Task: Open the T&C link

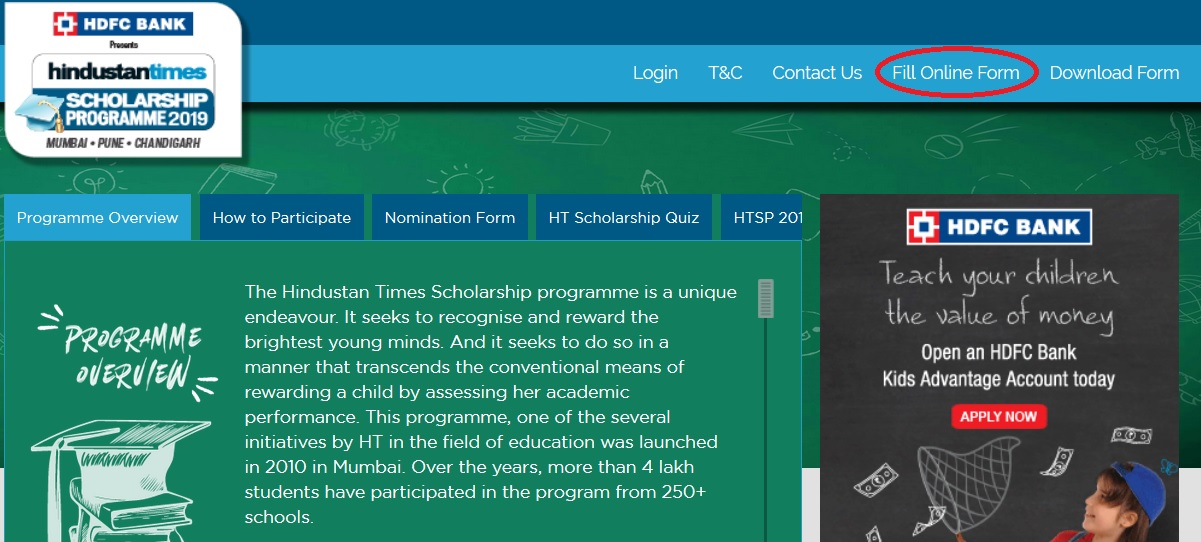Action: coord(725,73)
